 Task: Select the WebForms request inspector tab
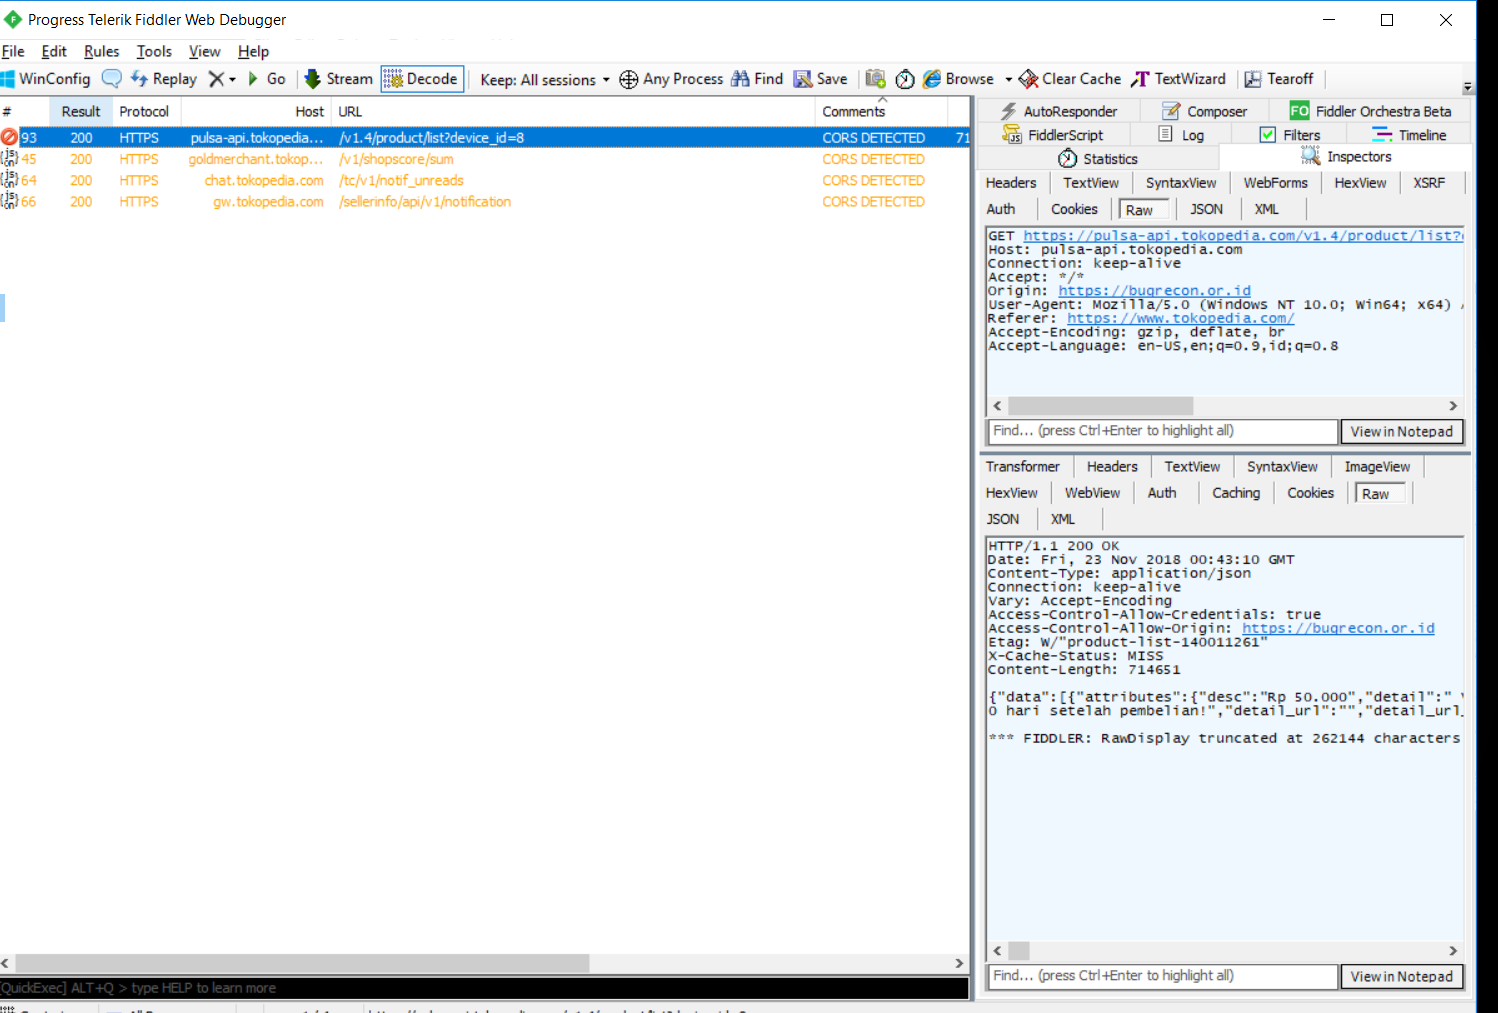coord(1275,183)
